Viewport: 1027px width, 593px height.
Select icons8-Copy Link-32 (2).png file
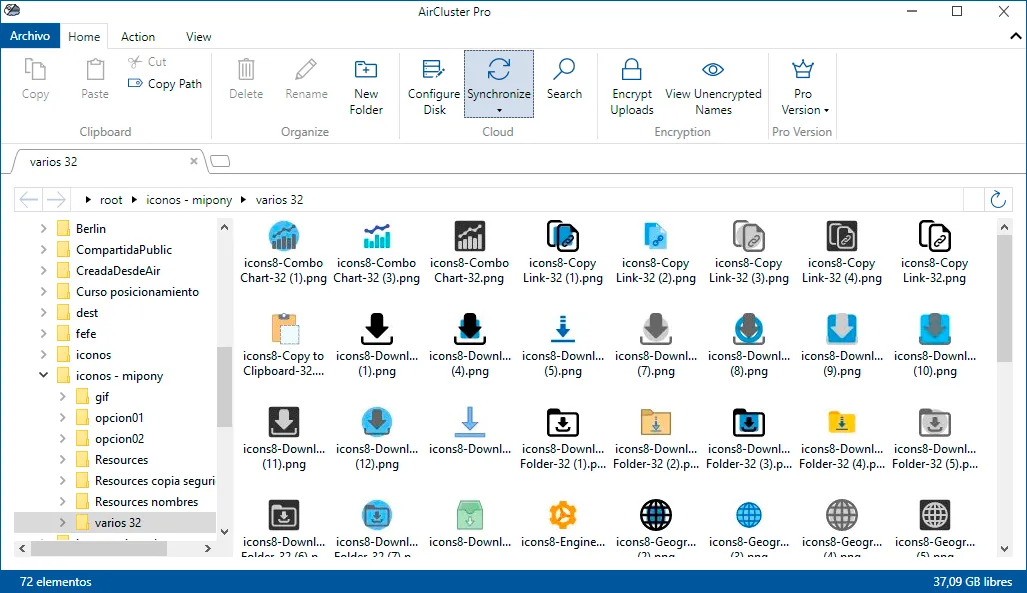(x=656, y=252)
